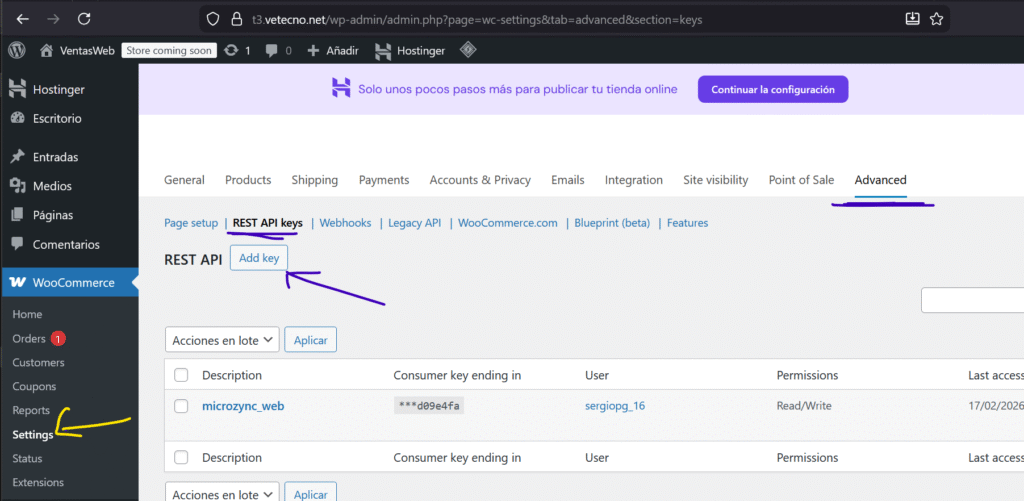Viewport: 1024px width, 501px height.
Task: Open the microzync_web key link
Action: 243,406
